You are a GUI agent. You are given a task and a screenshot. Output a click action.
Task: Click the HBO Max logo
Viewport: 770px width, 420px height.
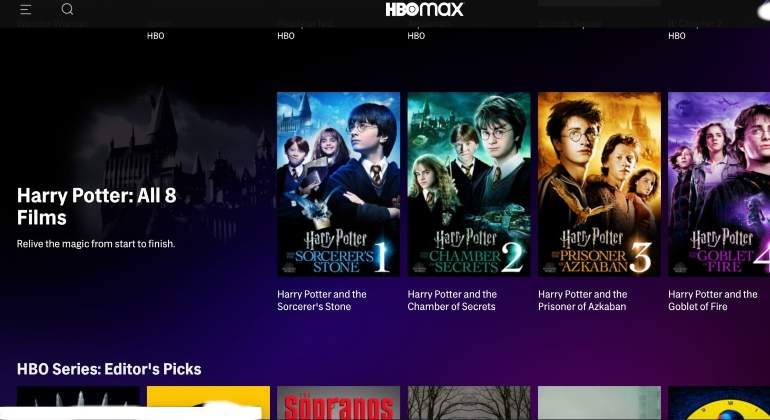[x=424, y=9]
